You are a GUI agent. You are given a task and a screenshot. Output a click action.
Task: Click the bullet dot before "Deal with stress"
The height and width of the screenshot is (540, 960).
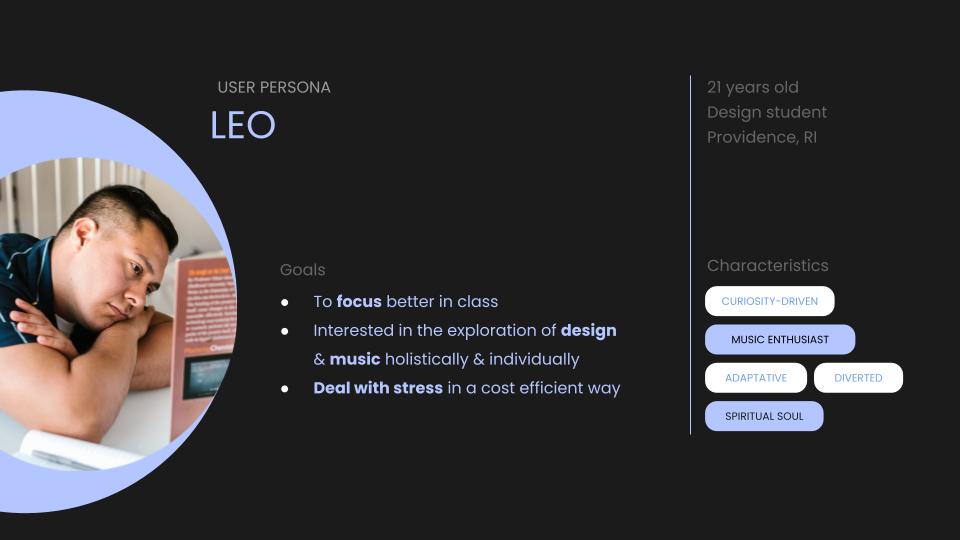click(285, 389)
